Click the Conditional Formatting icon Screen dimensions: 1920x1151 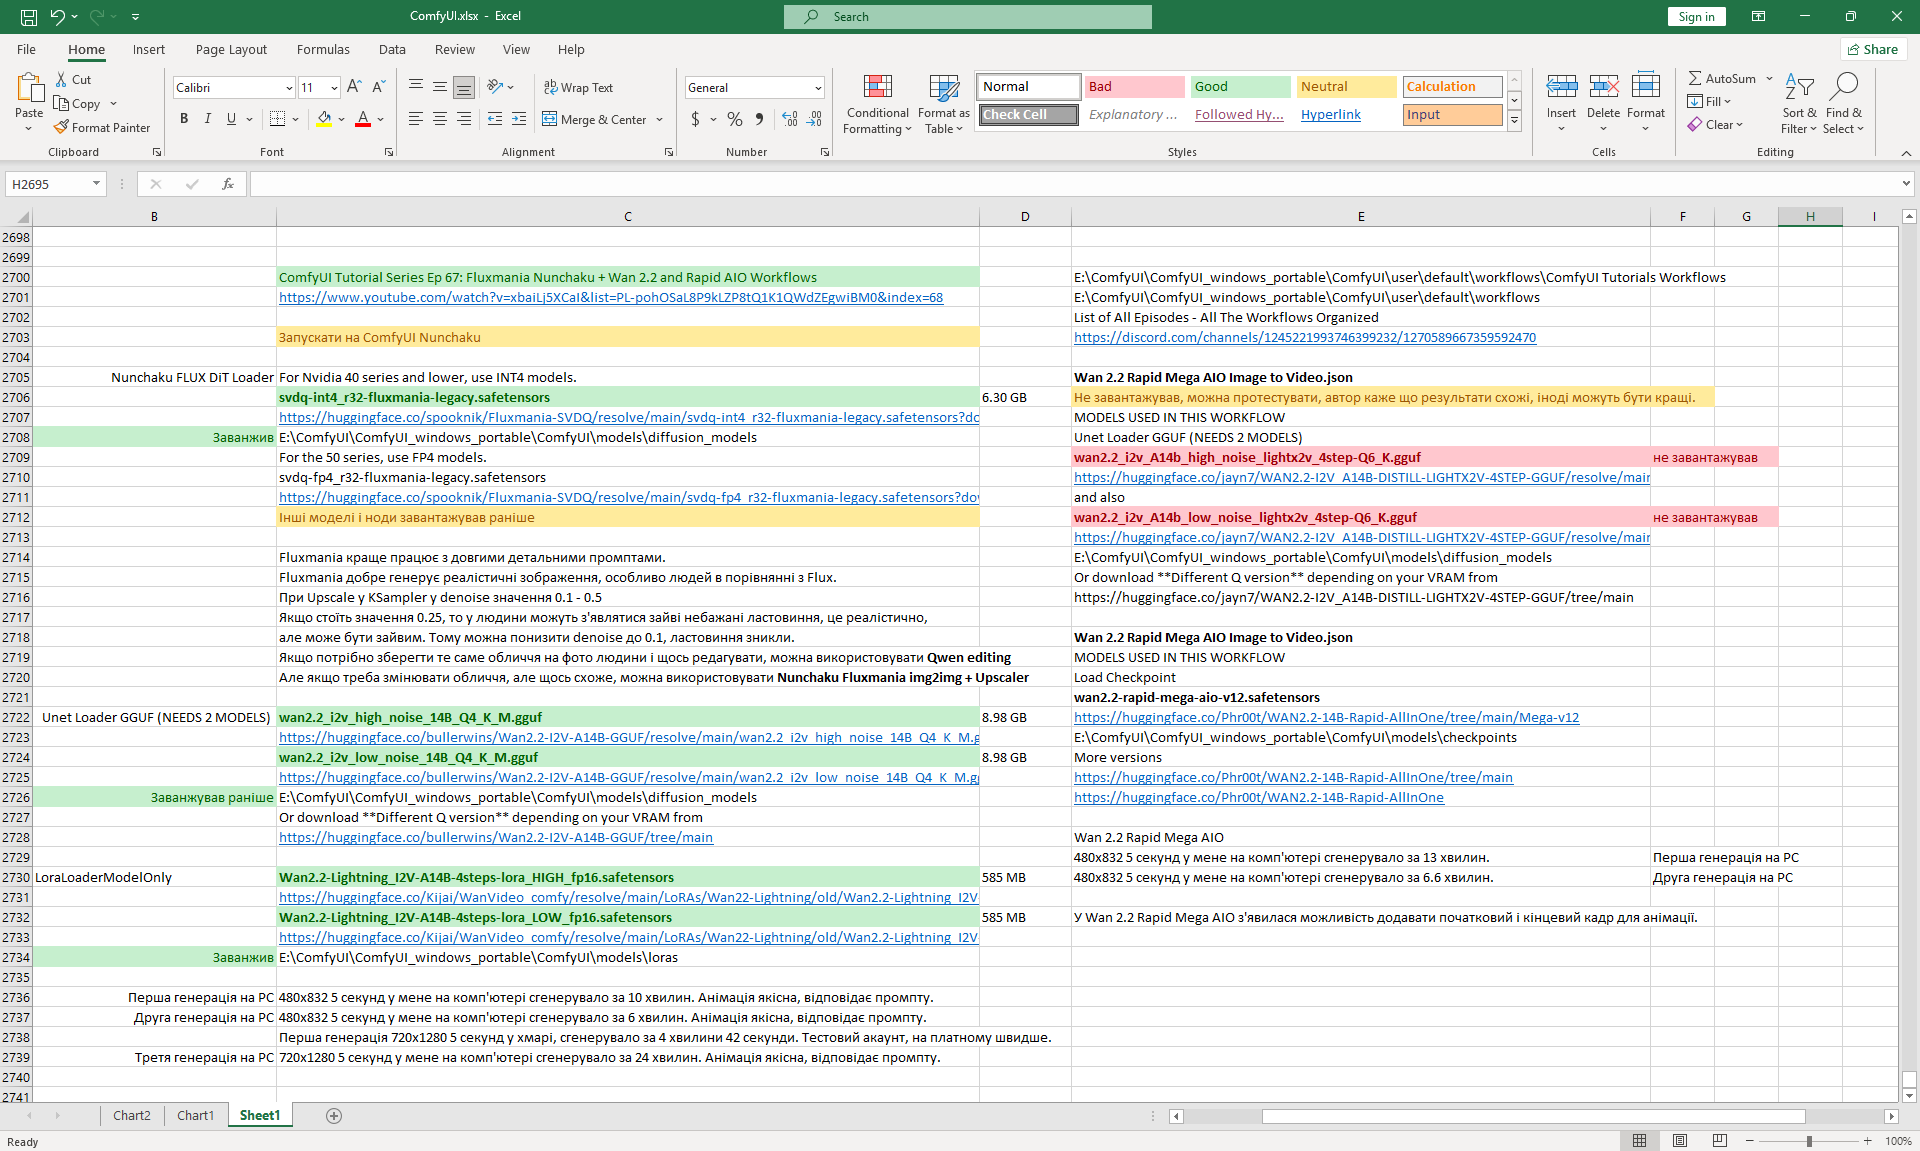coord(877,88)
